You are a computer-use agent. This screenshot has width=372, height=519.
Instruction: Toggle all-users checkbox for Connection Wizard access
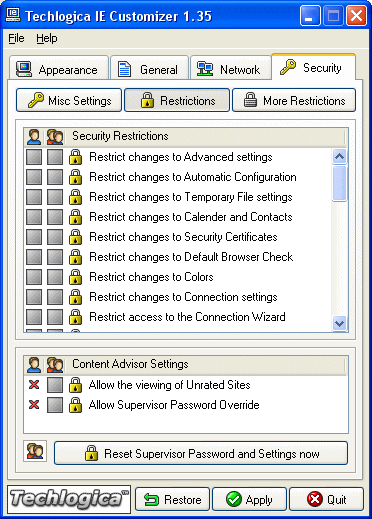coord(55,317)
